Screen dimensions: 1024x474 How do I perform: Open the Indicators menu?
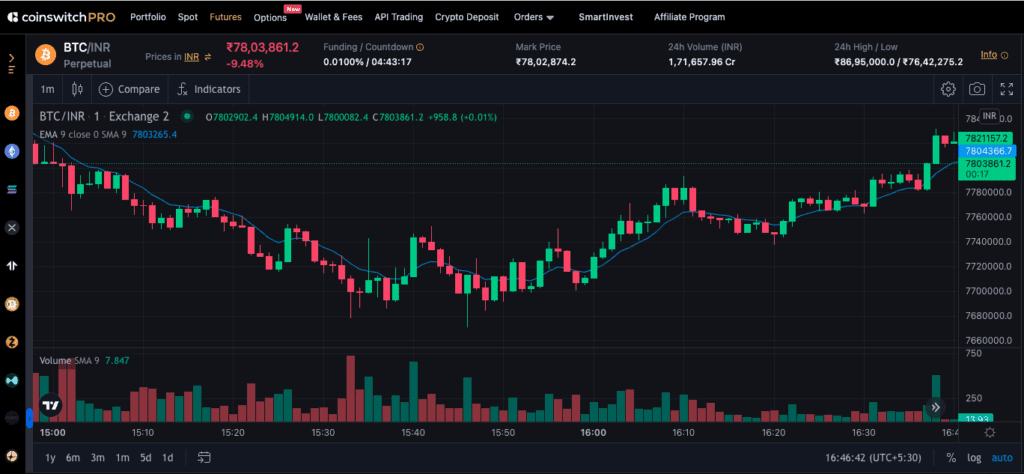[x=209, y=89]
